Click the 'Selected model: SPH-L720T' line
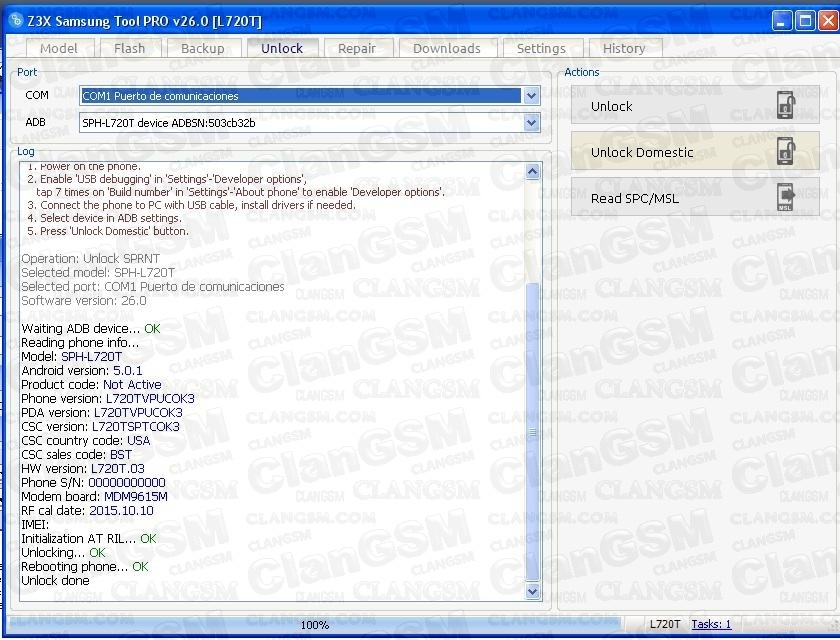Viewport: 840px width, 640px height. pyautogui.click(x=98, y=273)
